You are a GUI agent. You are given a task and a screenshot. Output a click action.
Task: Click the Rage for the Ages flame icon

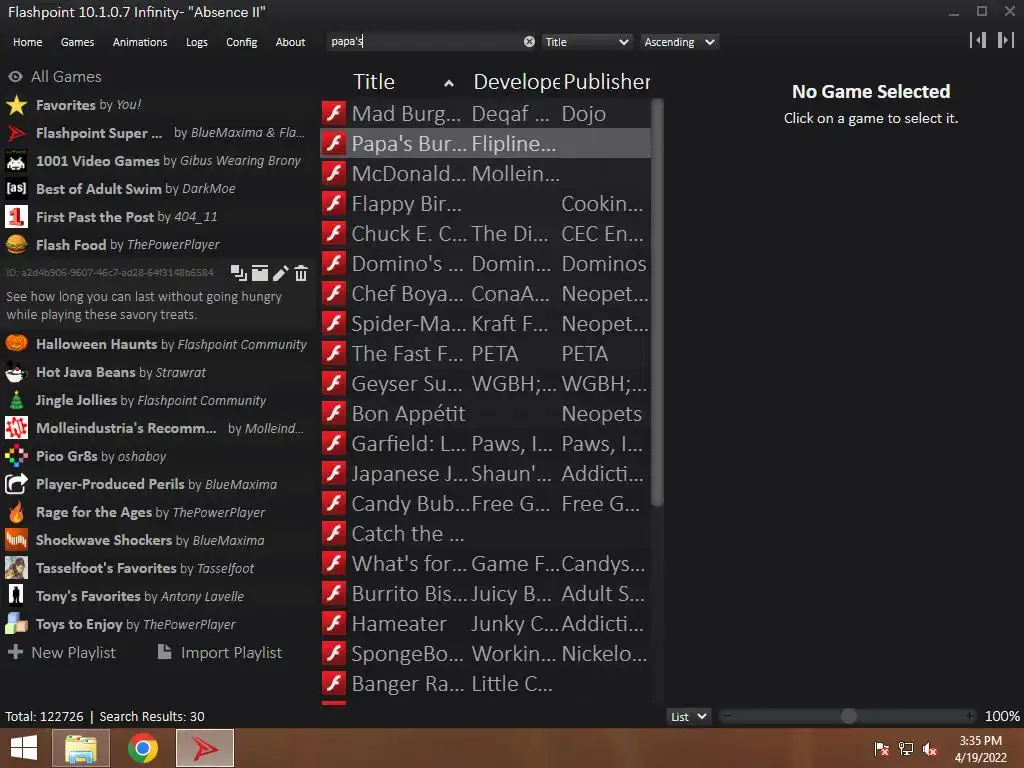point(16,512)
